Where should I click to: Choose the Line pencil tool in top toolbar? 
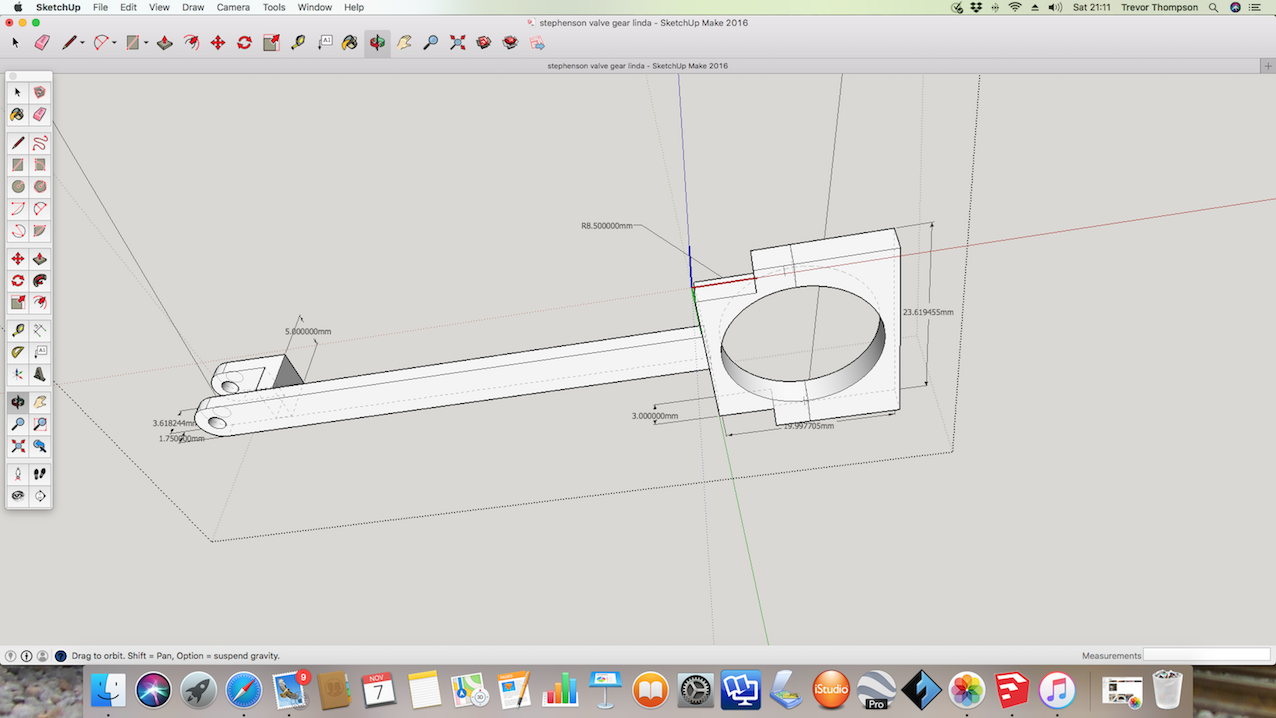69,43
